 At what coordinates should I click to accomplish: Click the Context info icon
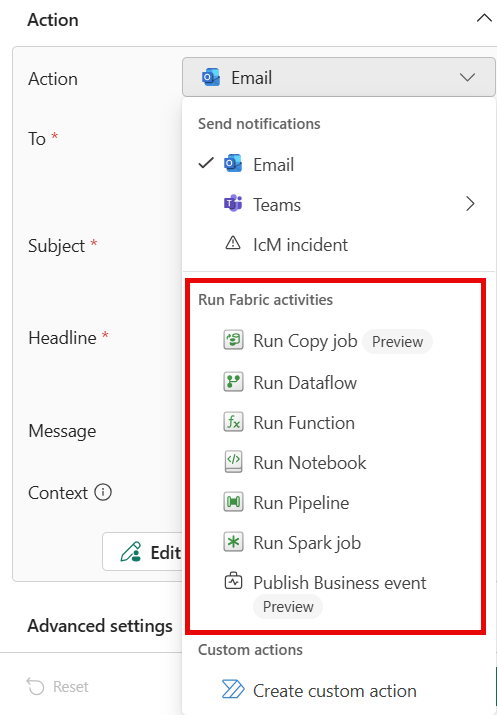(x=103, y=492)
